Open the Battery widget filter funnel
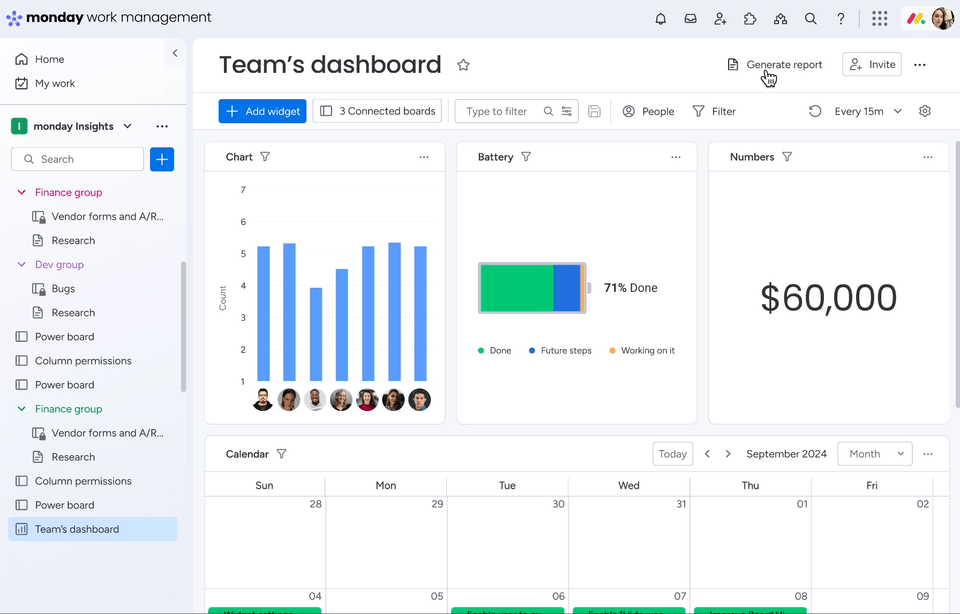The height and width of the screenshot is (614, 960). pyautogui.click(x=526, y=157)
